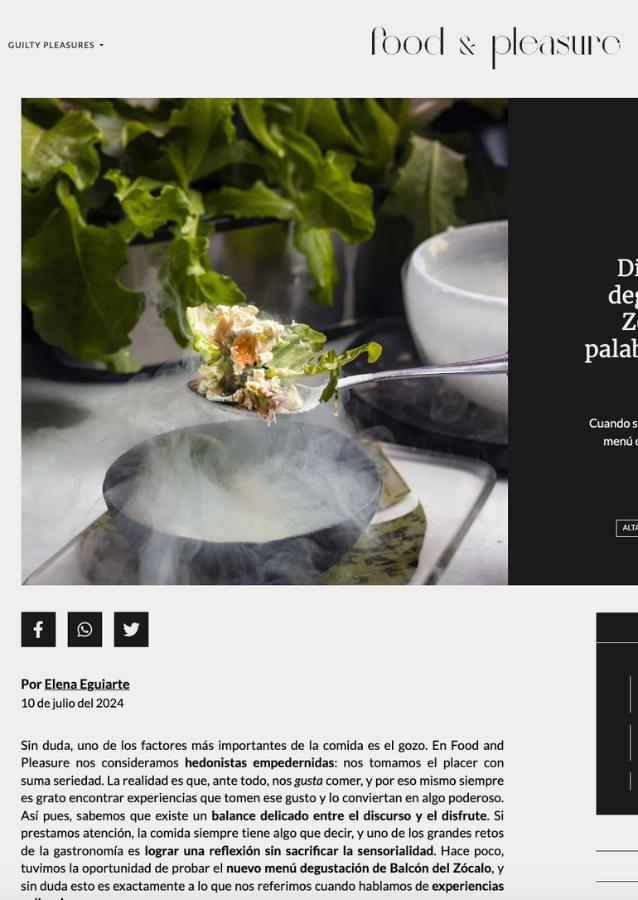
Task: Open author Elena Eguiarte's profile link
Action: (87, 684)
